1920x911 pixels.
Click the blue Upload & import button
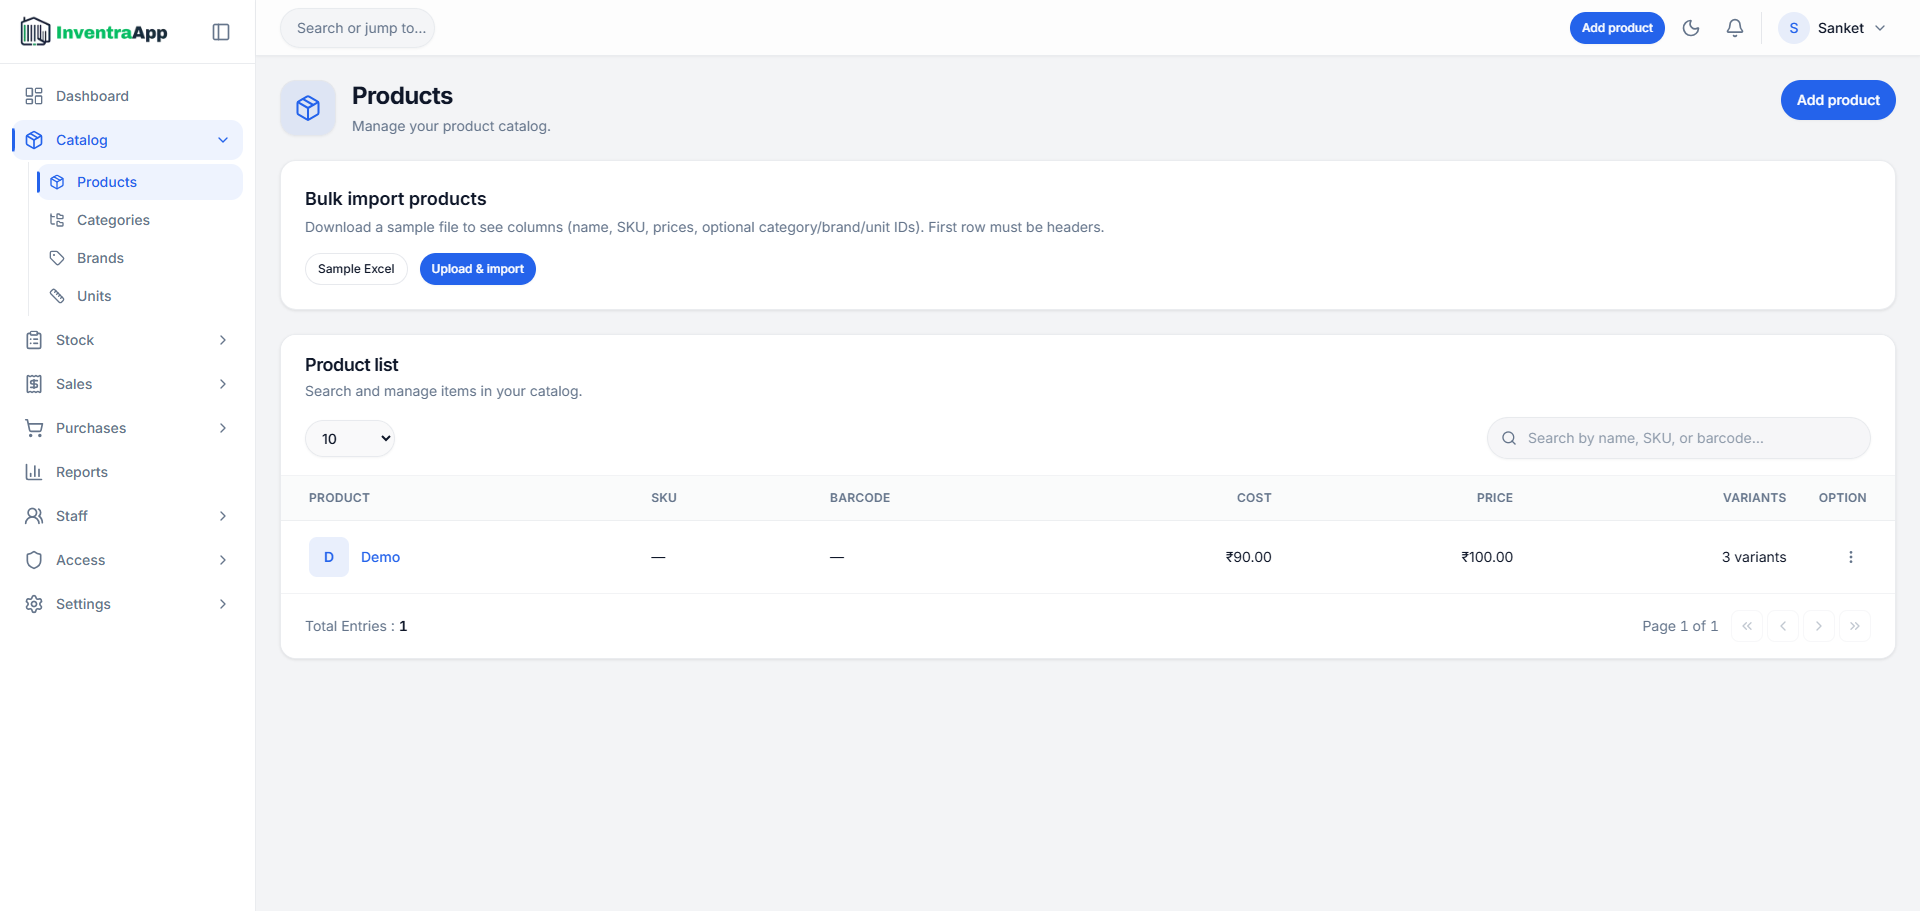tap(477, 268)
